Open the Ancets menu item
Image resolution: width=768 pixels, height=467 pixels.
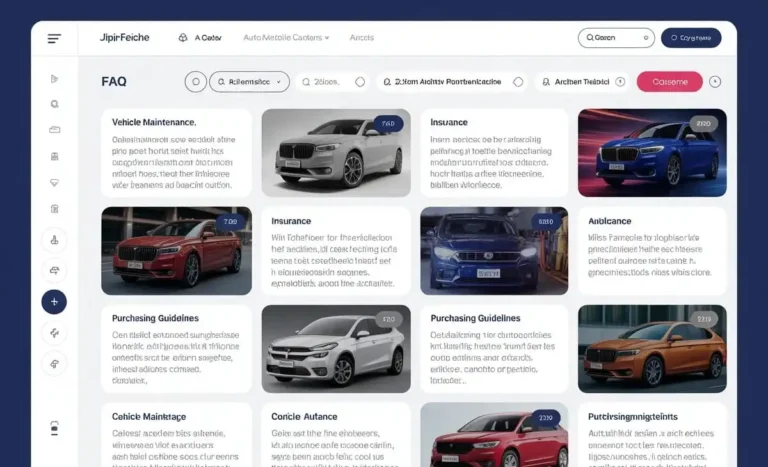361,38
